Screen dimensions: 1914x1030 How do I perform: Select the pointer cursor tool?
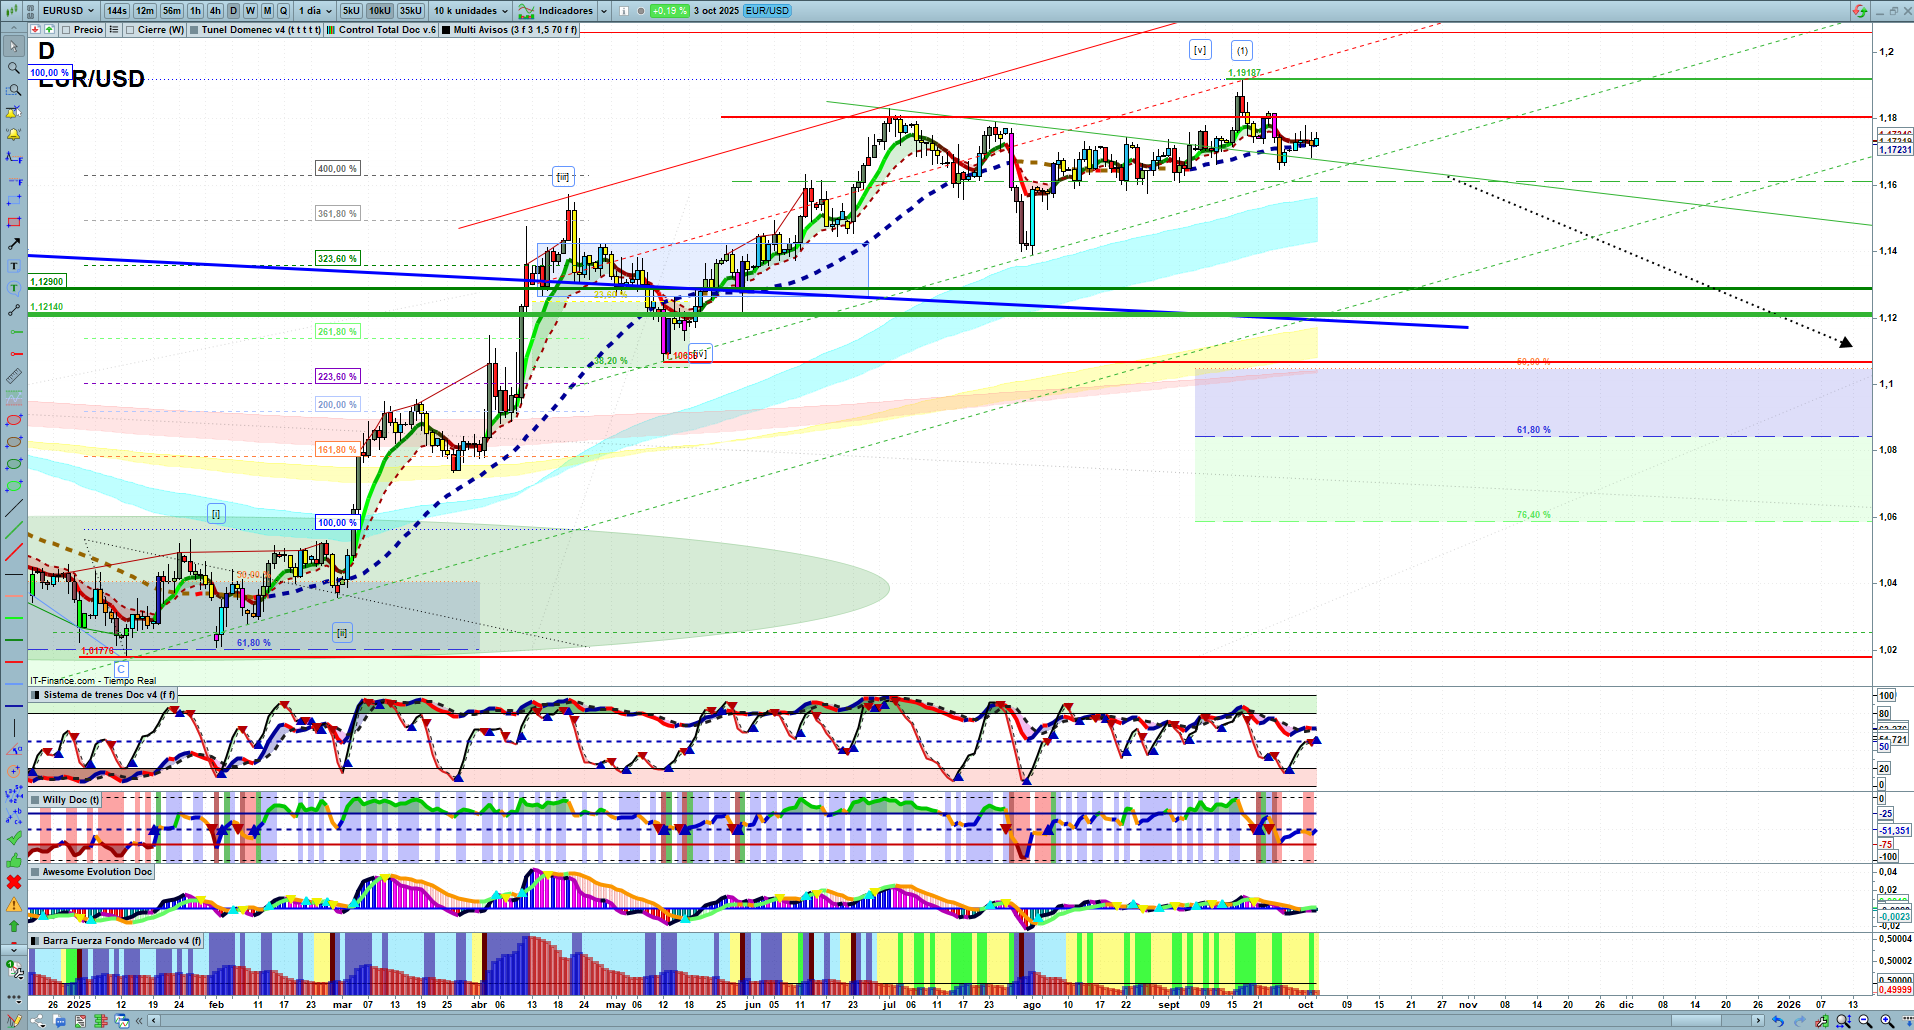[14, 46]
